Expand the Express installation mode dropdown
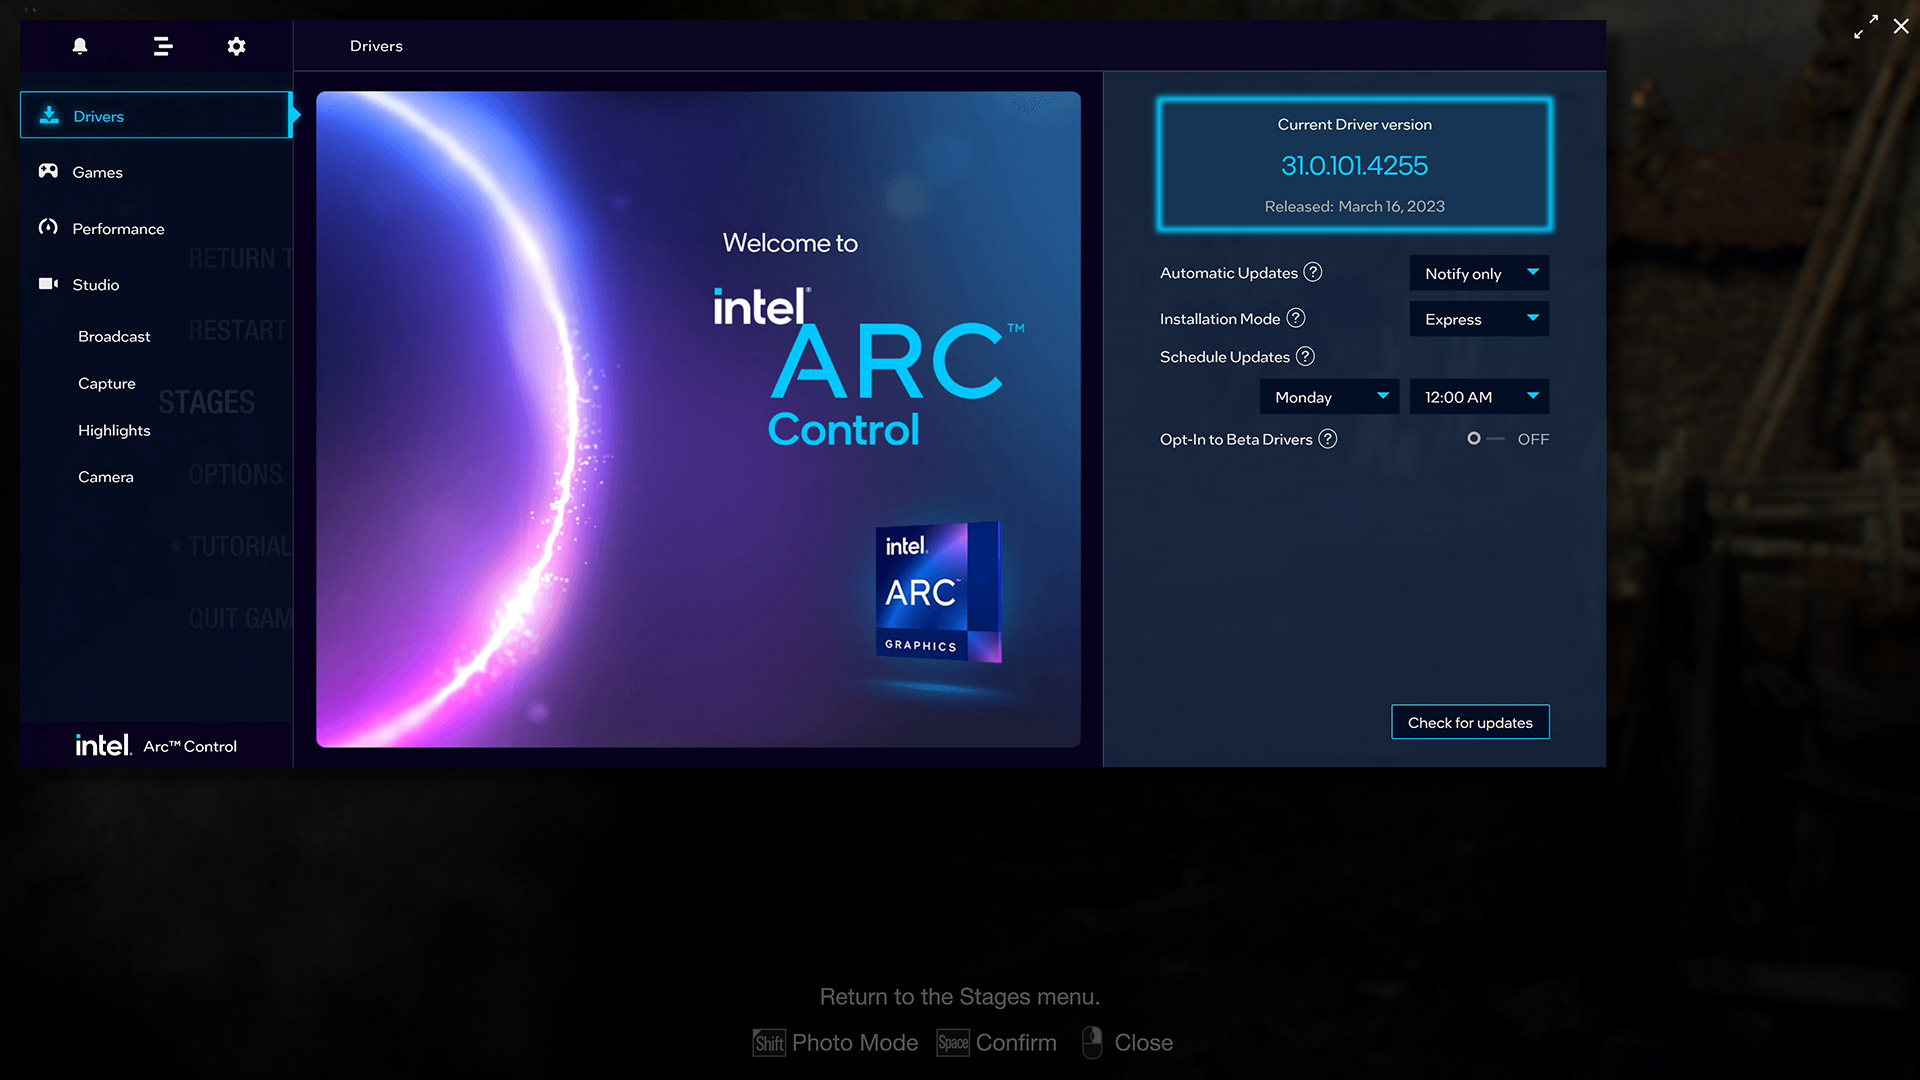This screenshot has width=1920, height=1080. click(1479, 319)
